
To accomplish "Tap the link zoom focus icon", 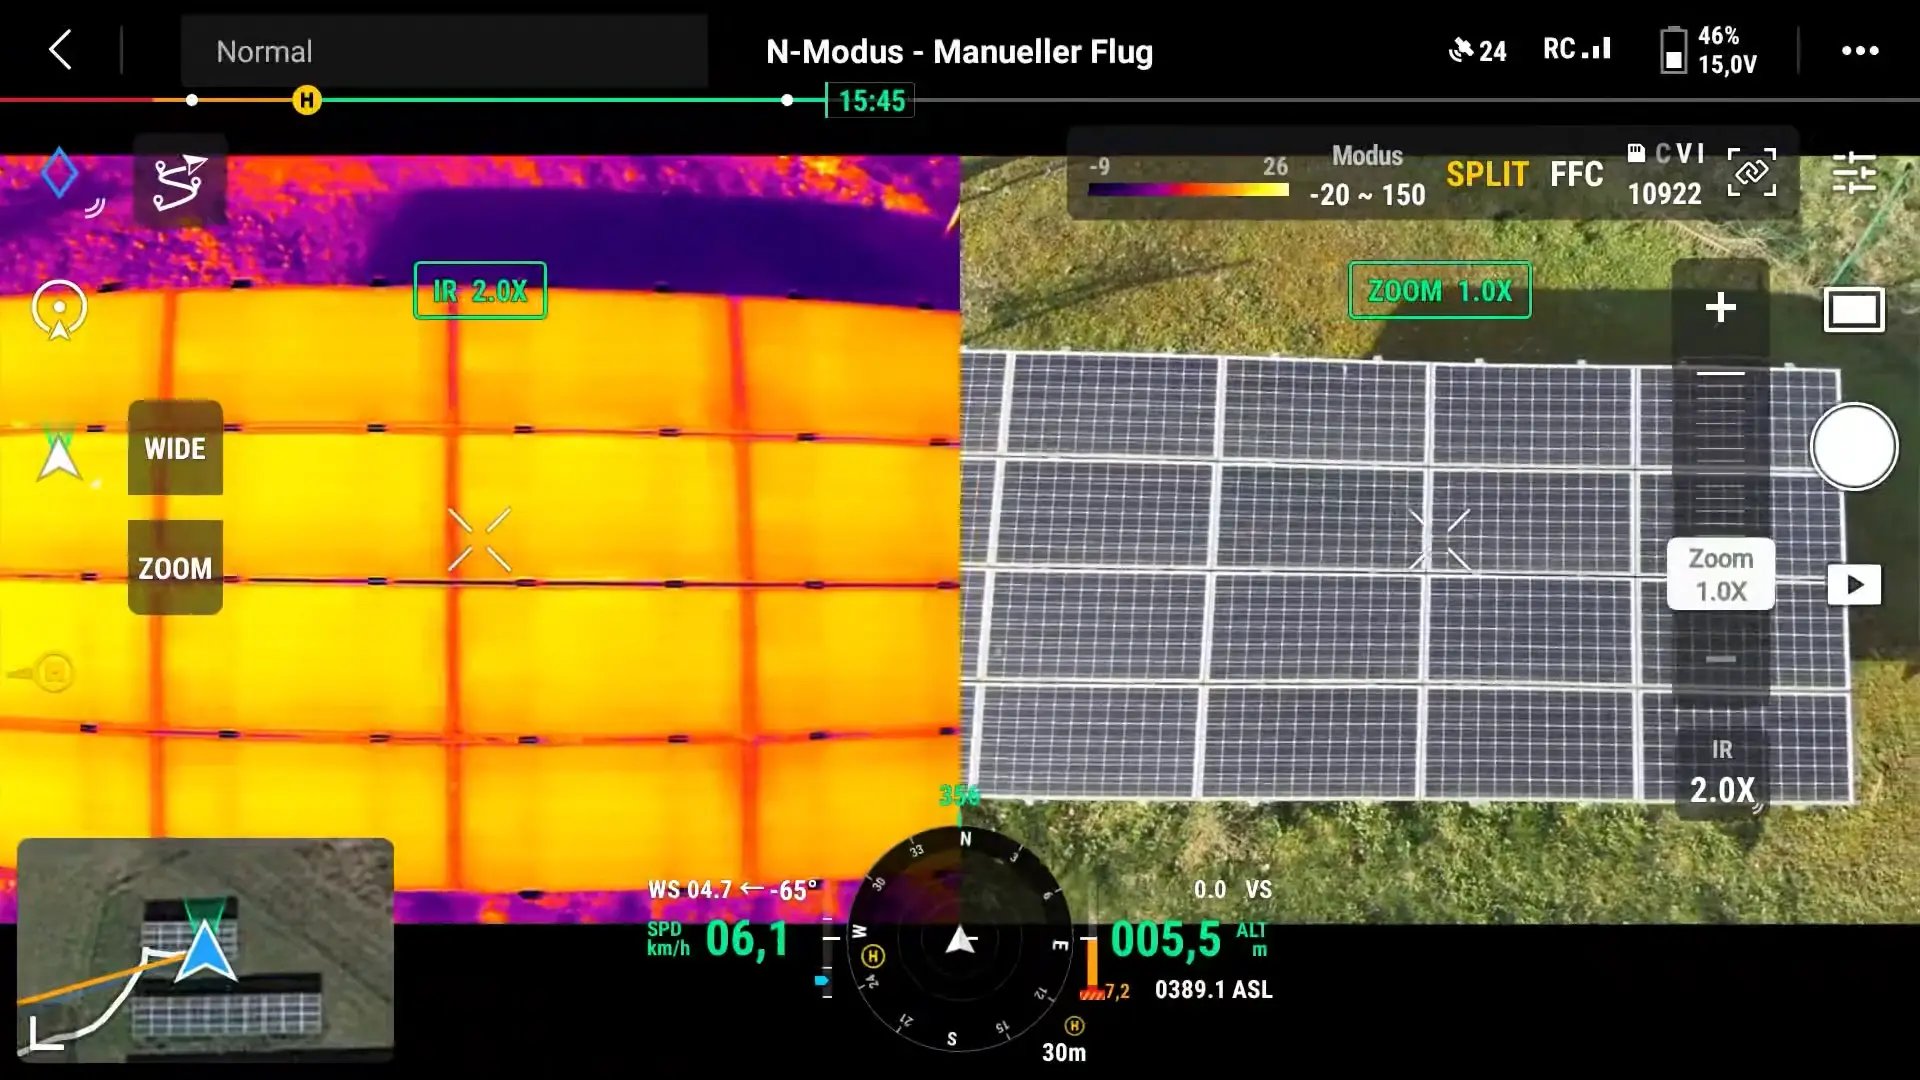I will click(x=1751, y=173).
